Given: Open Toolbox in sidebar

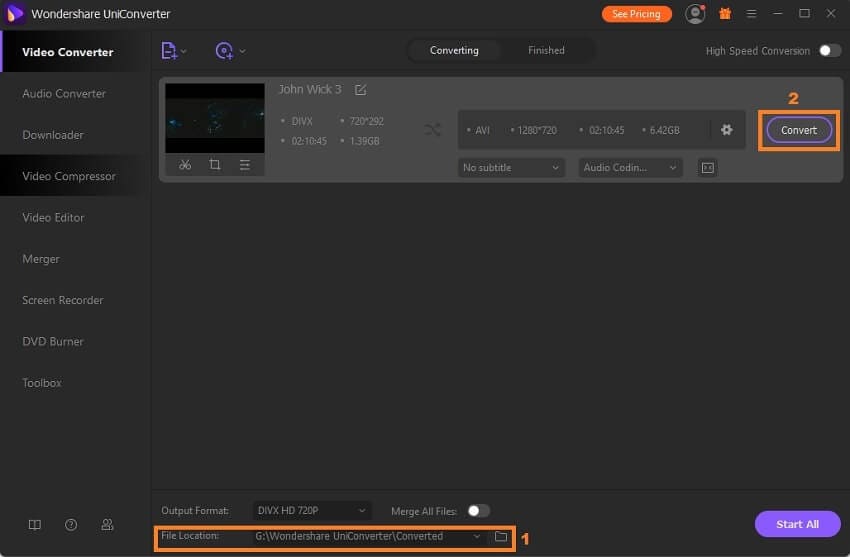Looking at the screenshot, I should [x=42, y=383].
